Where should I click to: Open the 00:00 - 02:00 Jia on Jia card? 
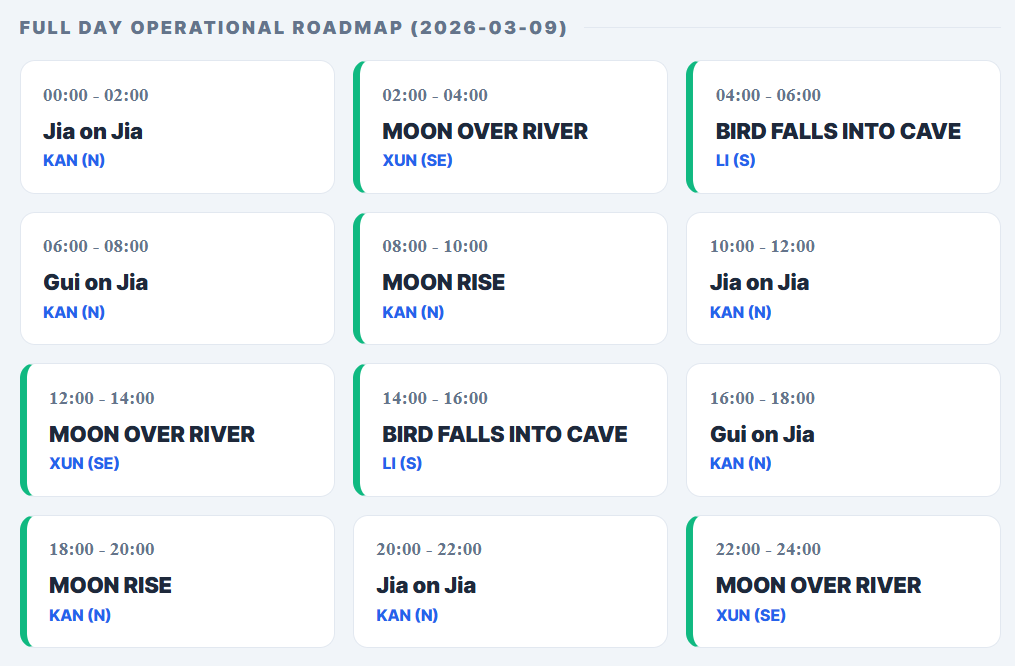(177, 127)
